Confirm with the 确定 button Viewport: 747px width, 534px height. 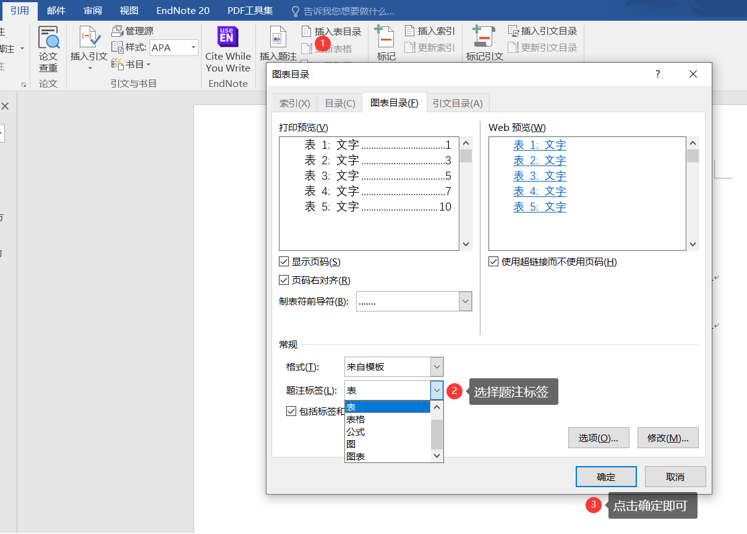click(x=606, y=476)
